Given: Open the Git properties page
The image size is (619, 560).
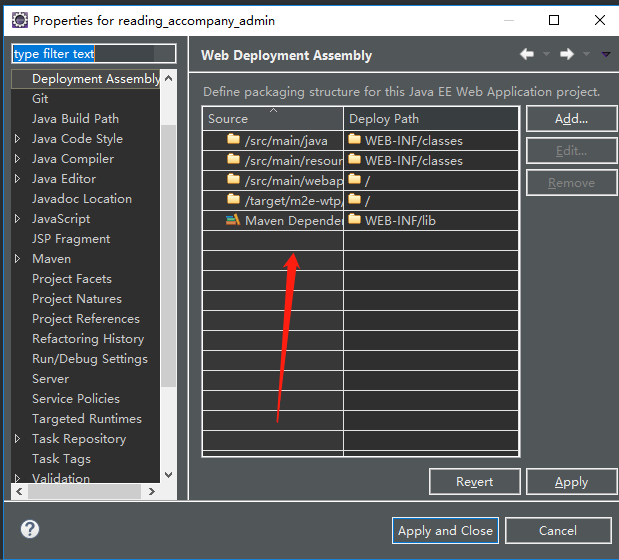Looking at the screenshot, I should [x=40, y=99].
